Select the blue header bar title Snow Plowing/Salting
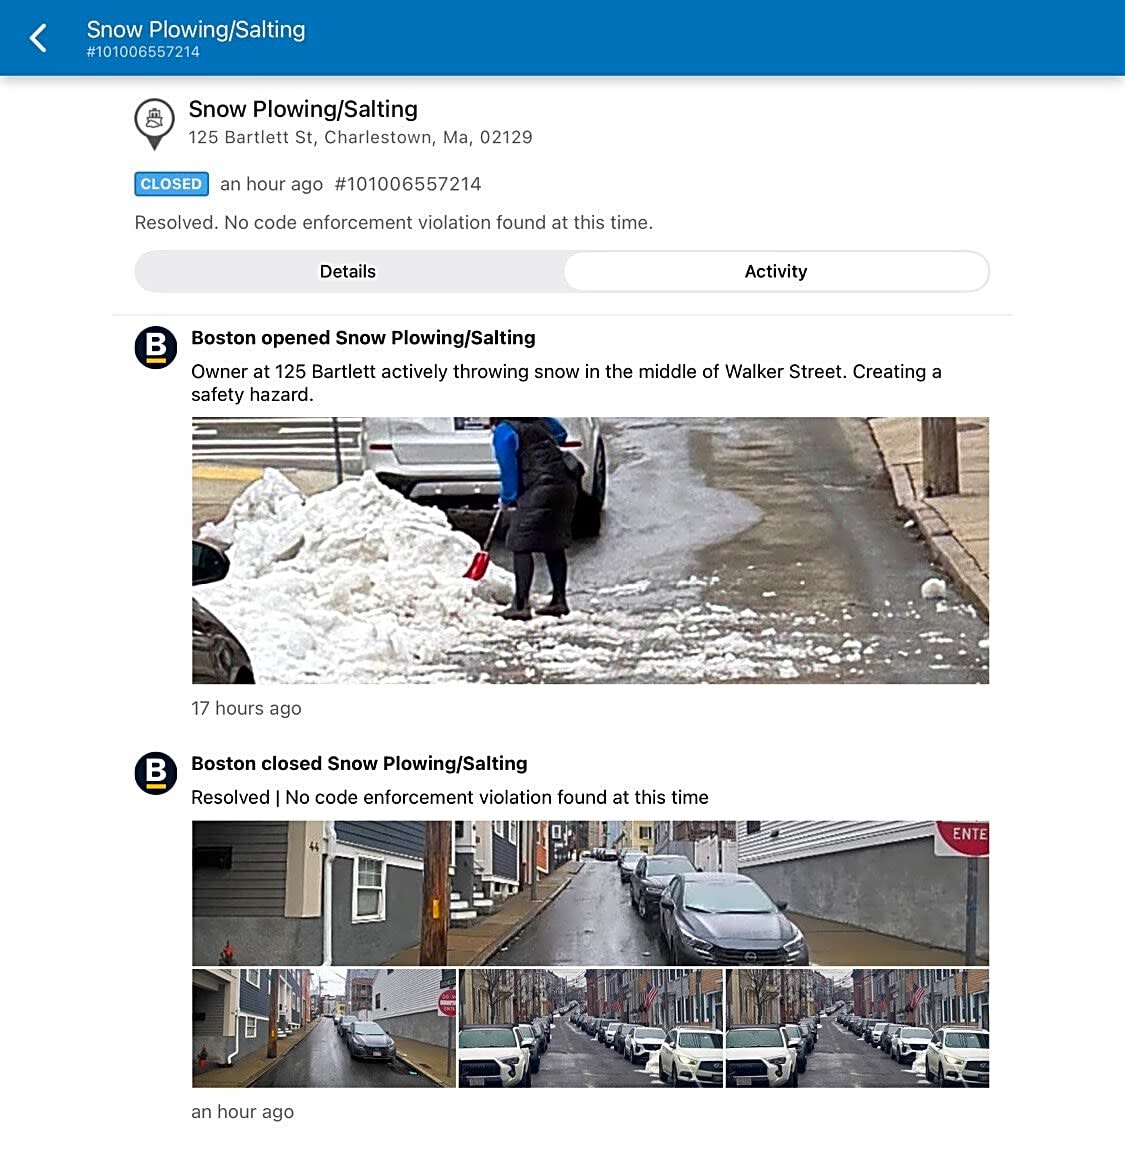 (196, 29)
